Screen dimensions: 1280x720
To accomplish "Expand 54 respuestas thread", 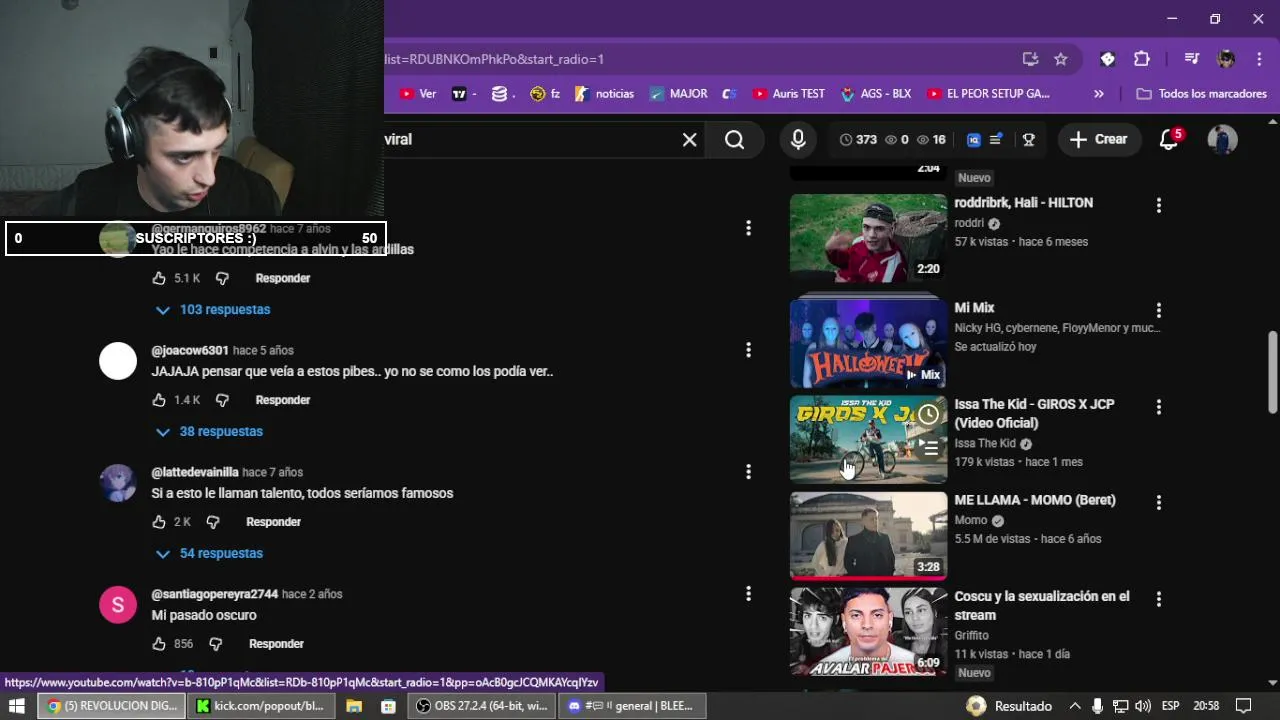I will coord(209,554).
